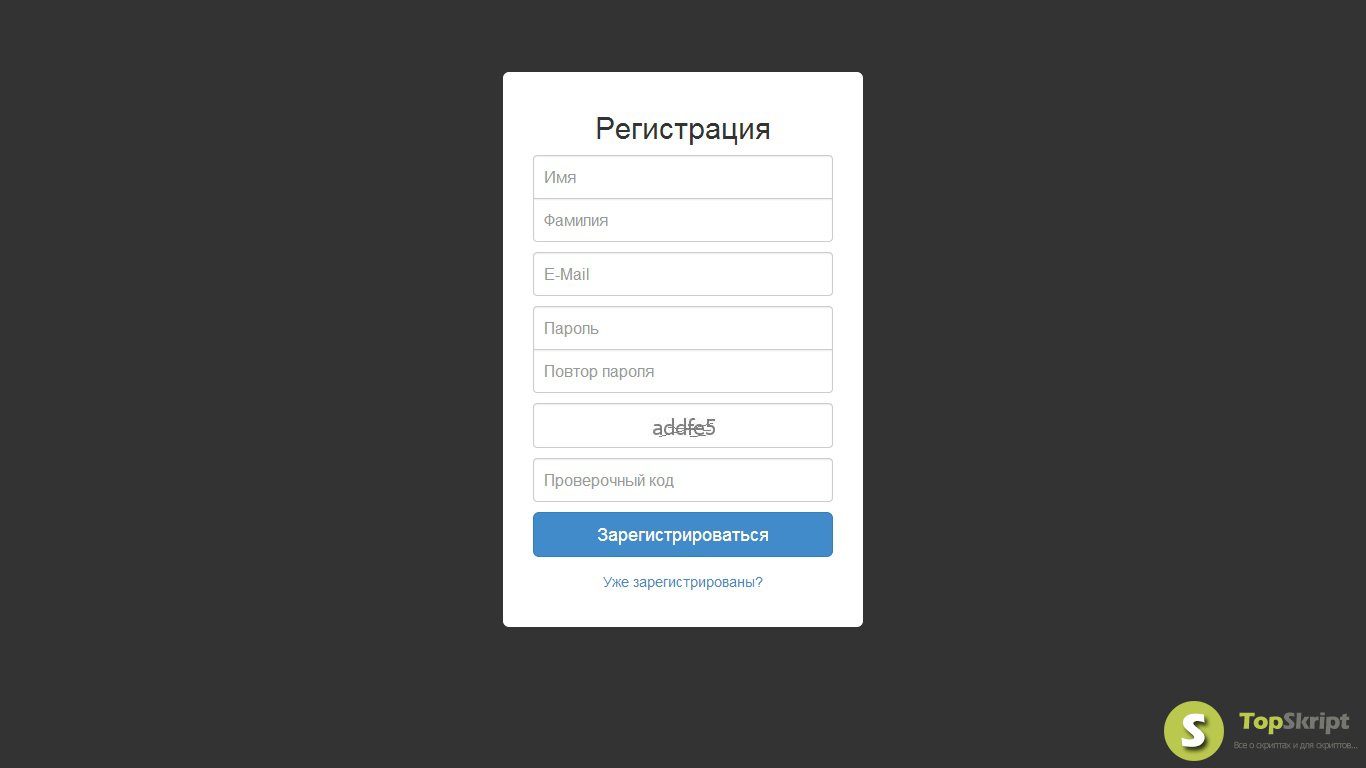Click into the E-Mail field
The image size is (1366, 768).
pos(683,274)
